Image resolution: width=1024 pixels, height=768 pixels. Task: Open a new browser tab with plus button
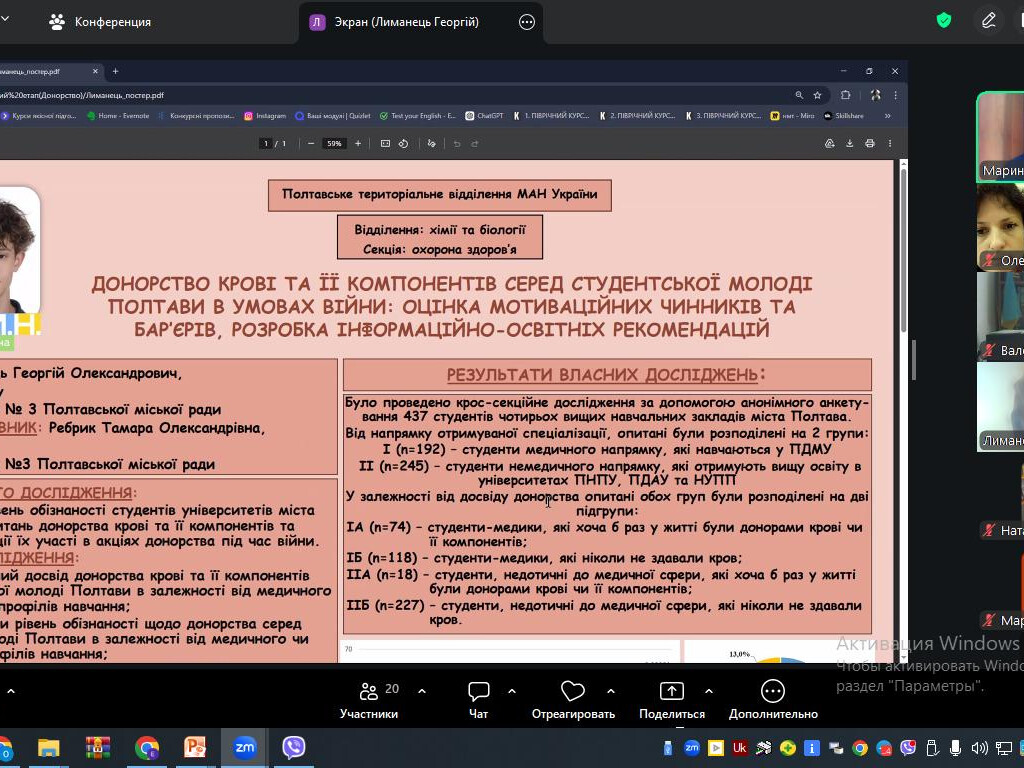coord(116,71)
